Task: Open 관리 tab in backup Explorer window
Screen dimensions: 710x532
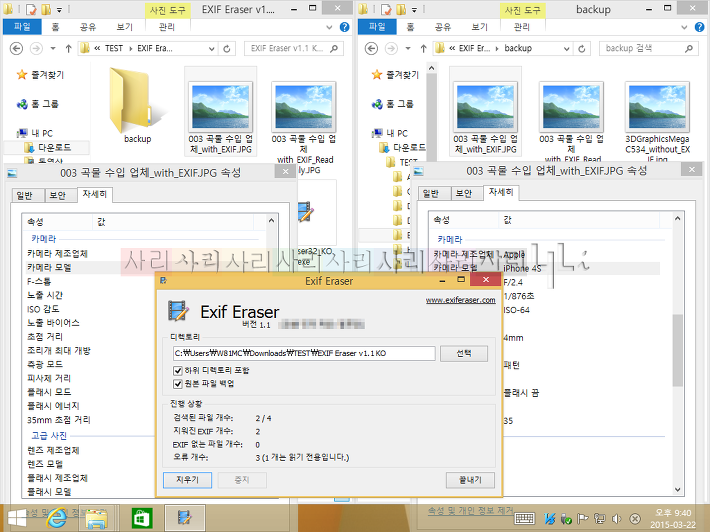Action: pyautogui.click(x=522, y=27)
